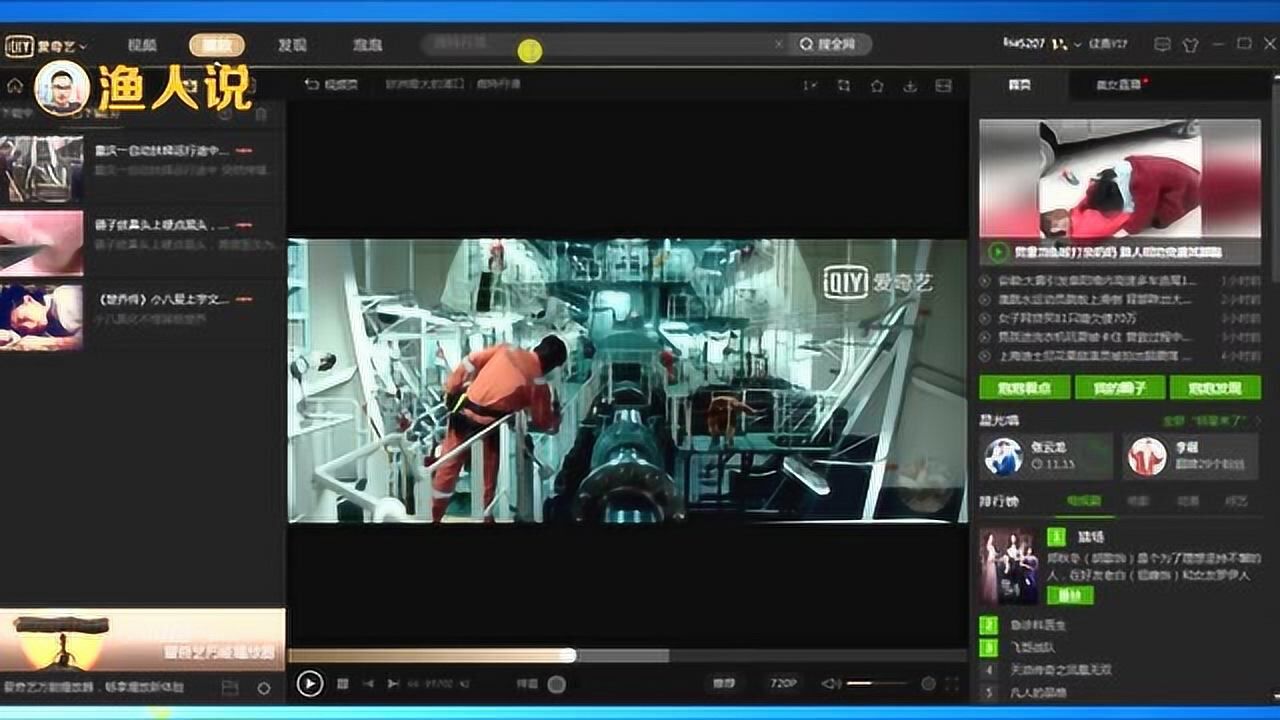Click the favorite star icon above video
Image resolution: width=1280 pixels, height=720 pixels.
pyautogui.click(x=877, y=86)
